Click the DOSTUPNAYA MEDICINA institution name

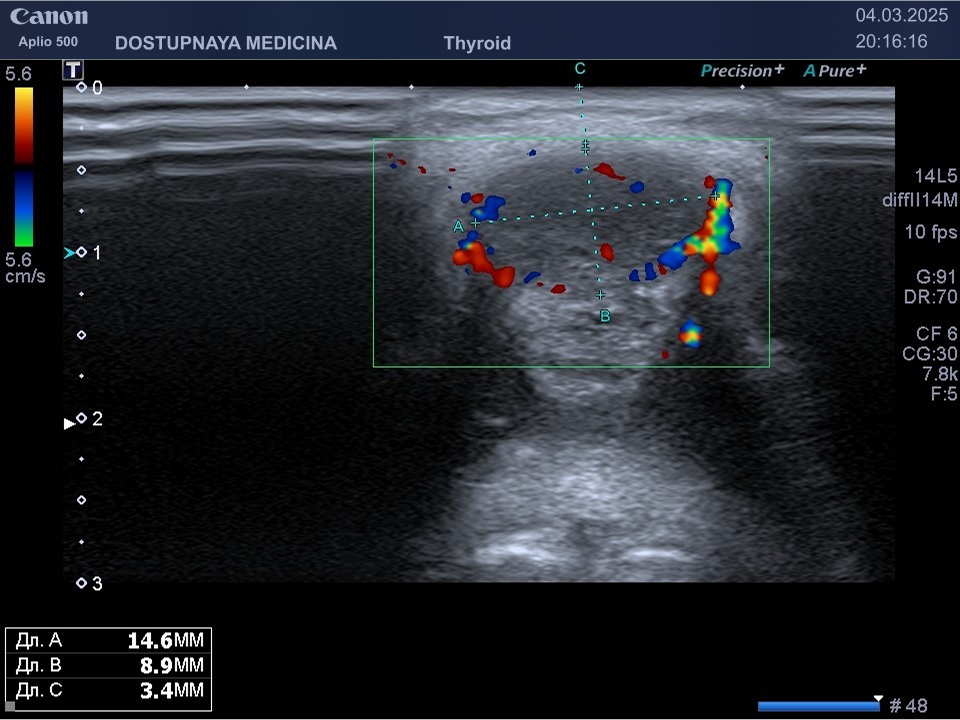click(226, 43)
